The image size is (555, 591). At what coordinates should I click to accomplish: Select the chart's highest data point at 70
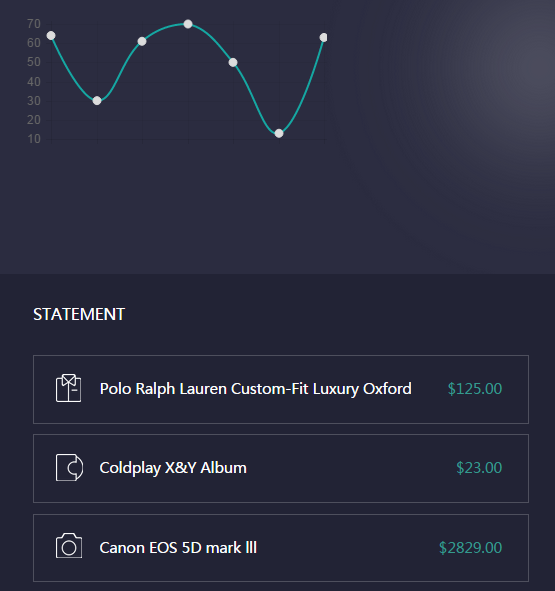click(188, 24)
